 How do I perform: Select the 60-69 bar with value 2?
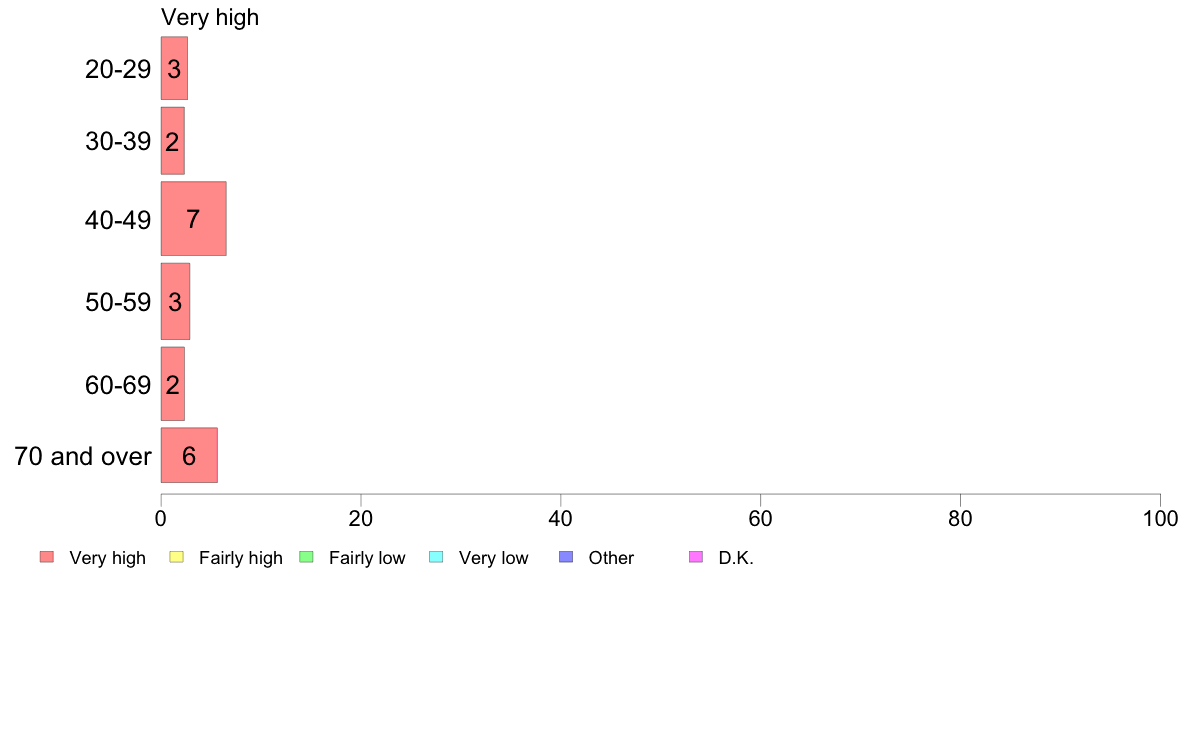point(173,384)
